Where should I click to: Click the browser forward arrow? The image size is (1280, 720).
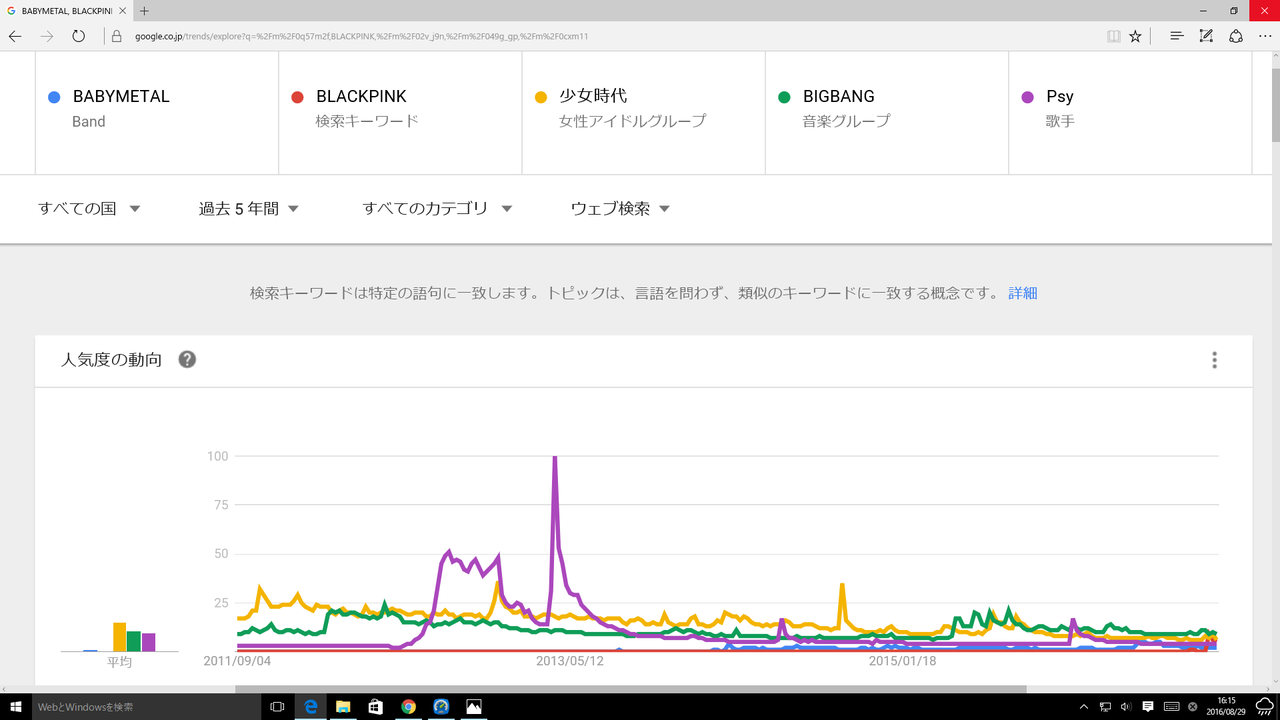coord(46,36)
